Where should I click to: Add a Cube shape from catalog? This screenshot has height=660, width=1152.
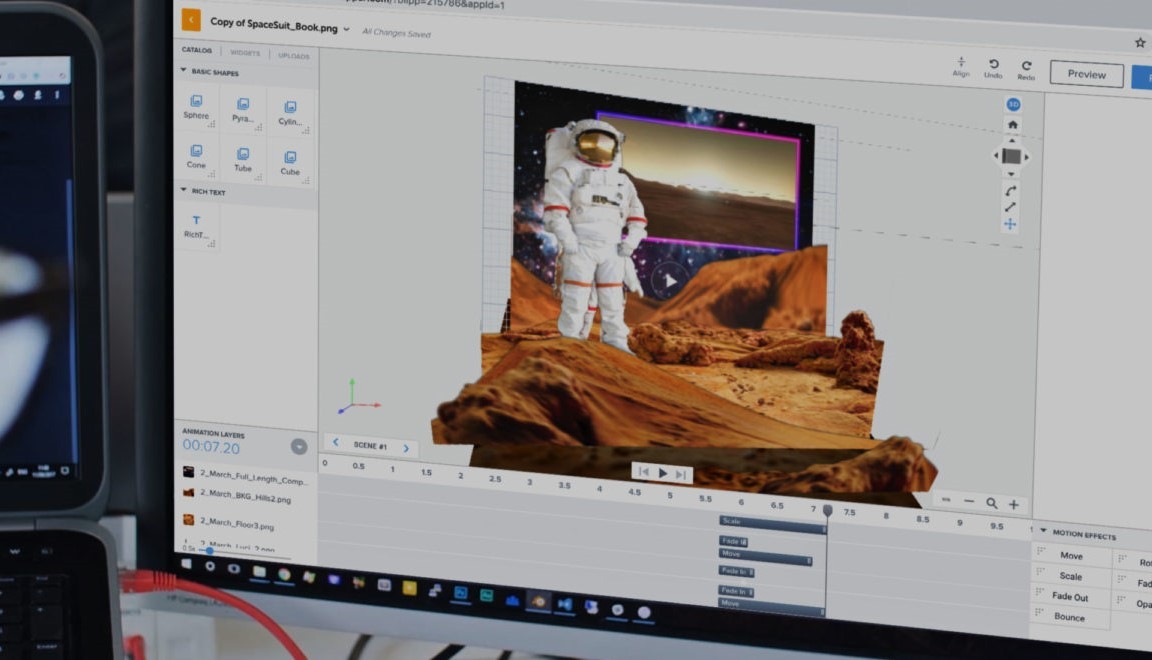pyautogui.click(x=290, y=162)
